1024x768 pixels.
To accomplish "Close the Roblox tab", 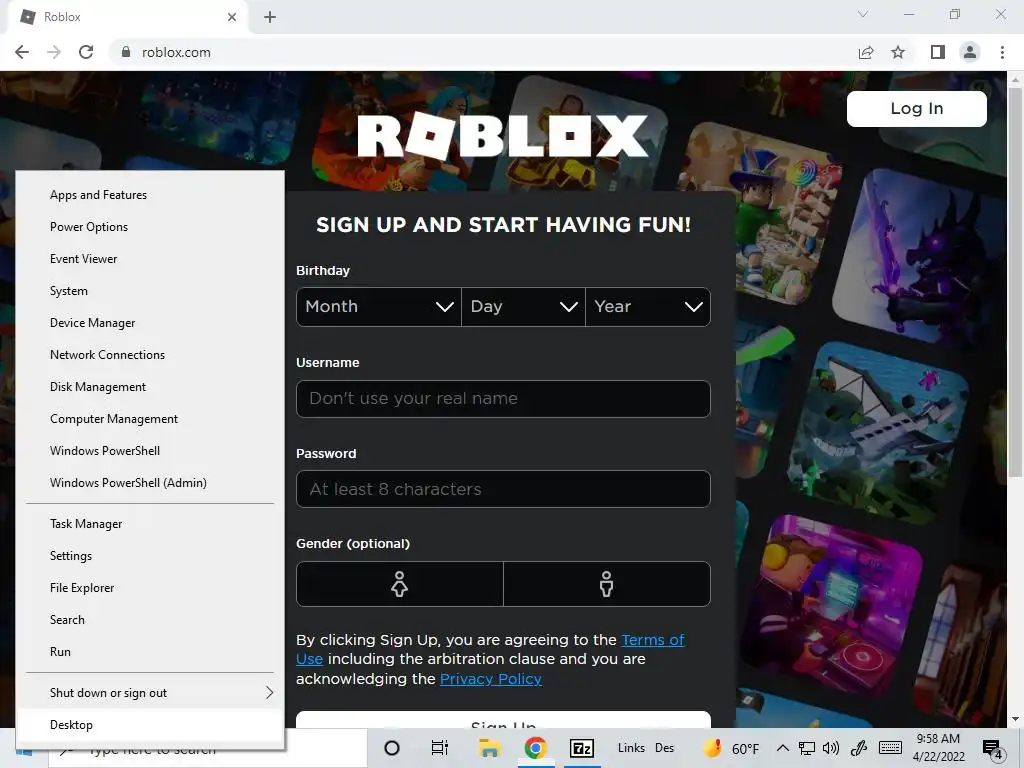I will click(232, 17).
